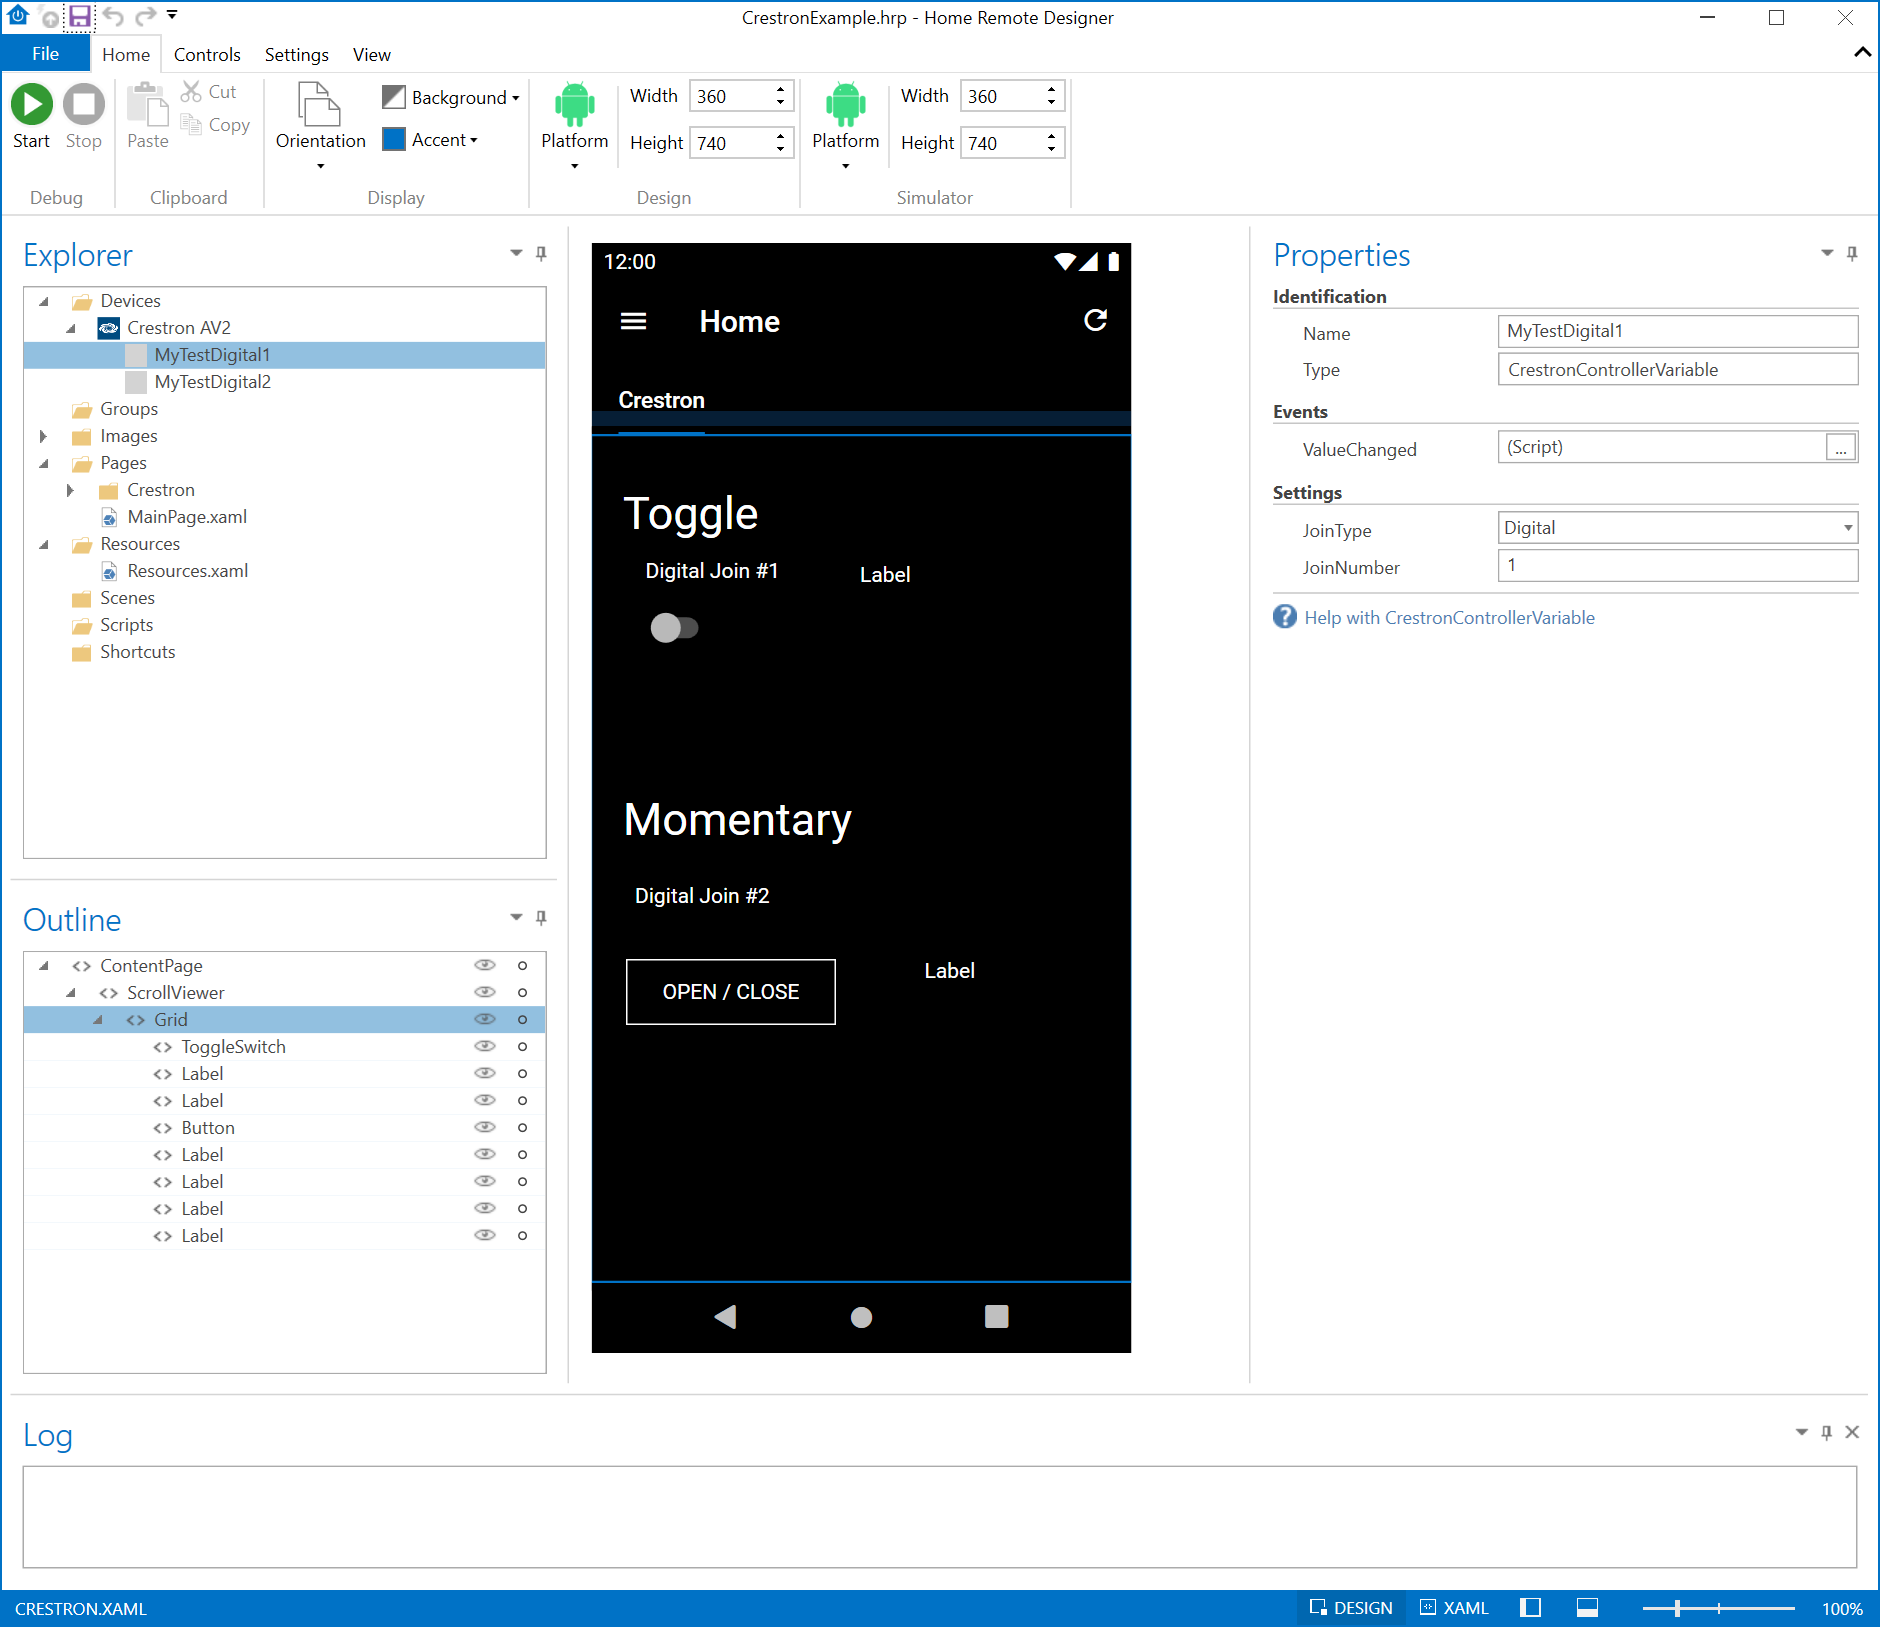
Task: Cut the selection using the Cut icon
Action: pos(191,92)
